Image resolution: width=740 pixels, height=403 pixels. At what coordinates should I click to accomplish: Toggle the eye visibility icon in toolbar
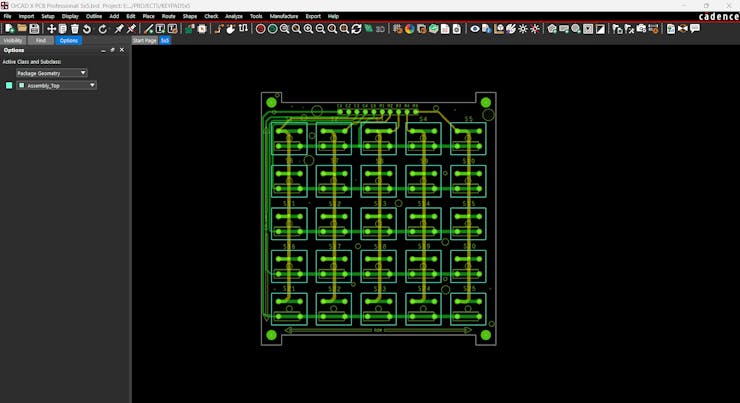point(475,29)
